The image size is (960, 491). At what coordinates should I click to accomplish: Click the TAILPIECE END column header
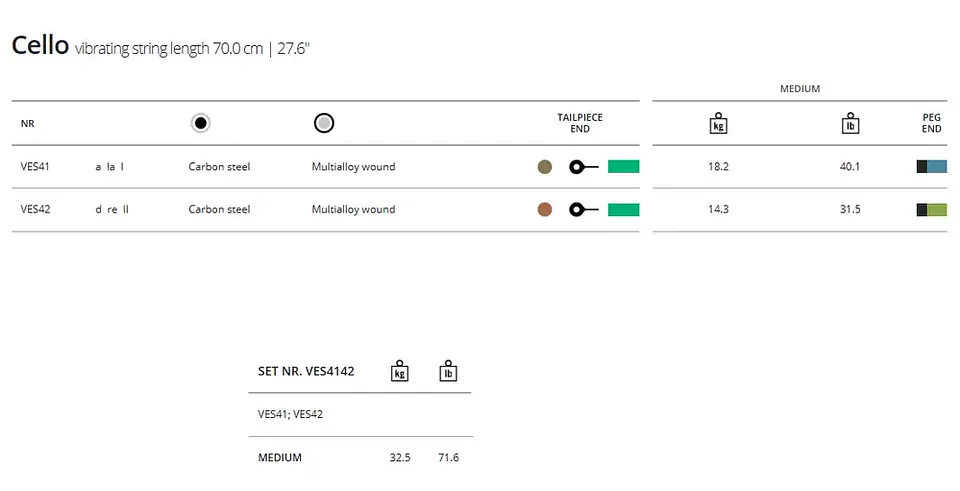580,123
